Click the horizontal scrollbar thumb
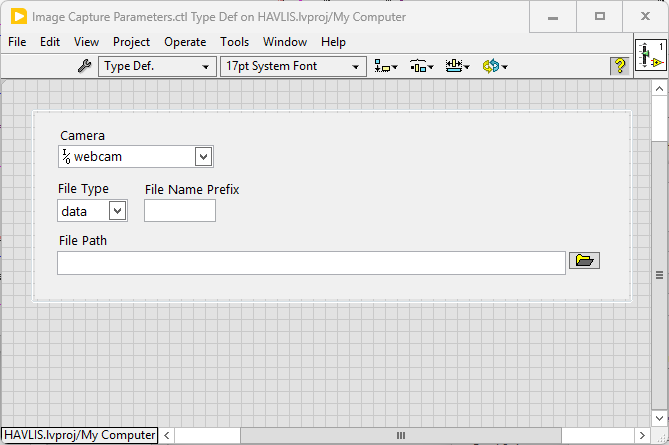 click(401, 435)
